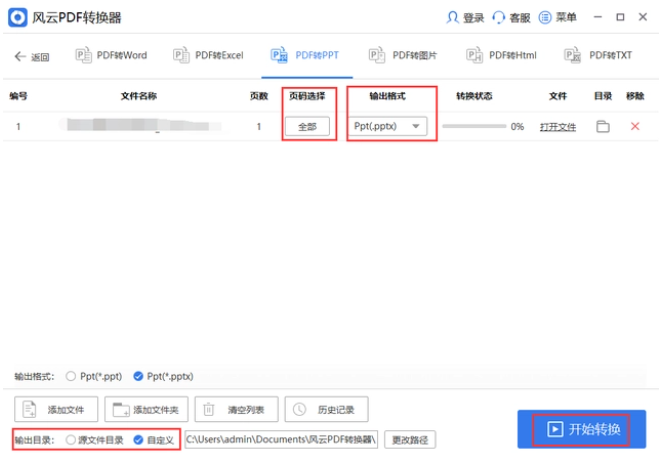Open the 菜单 menu
Image resolution: width=662 pixels, height=460 pixels.
click(557, 17)
